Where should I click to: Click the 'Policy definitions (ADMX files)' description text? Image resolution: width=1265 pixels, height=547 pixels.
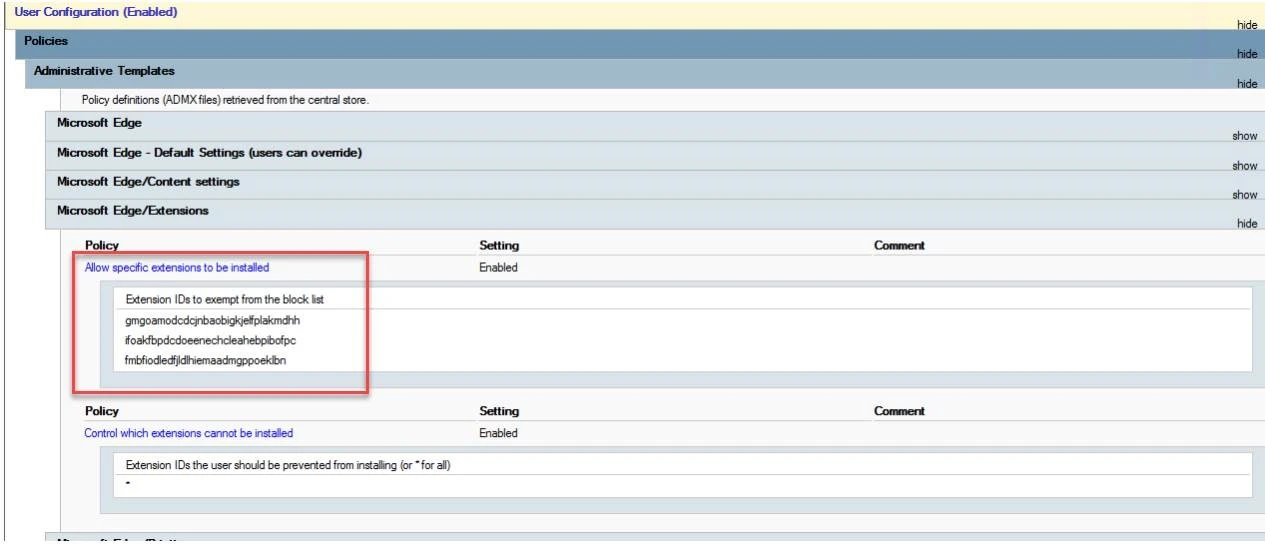[x=225, y=100]
